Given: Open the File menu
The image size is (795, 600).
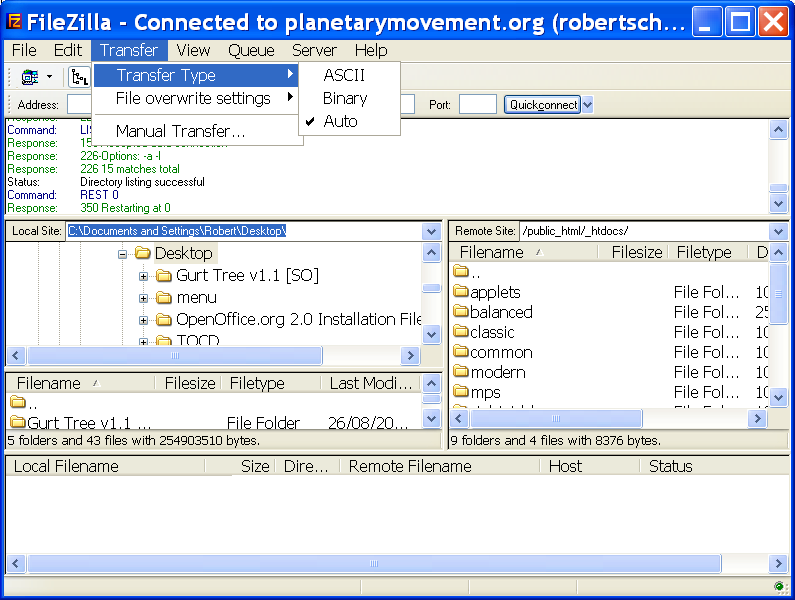Looking at the screenshot, I should pos(24,50).
